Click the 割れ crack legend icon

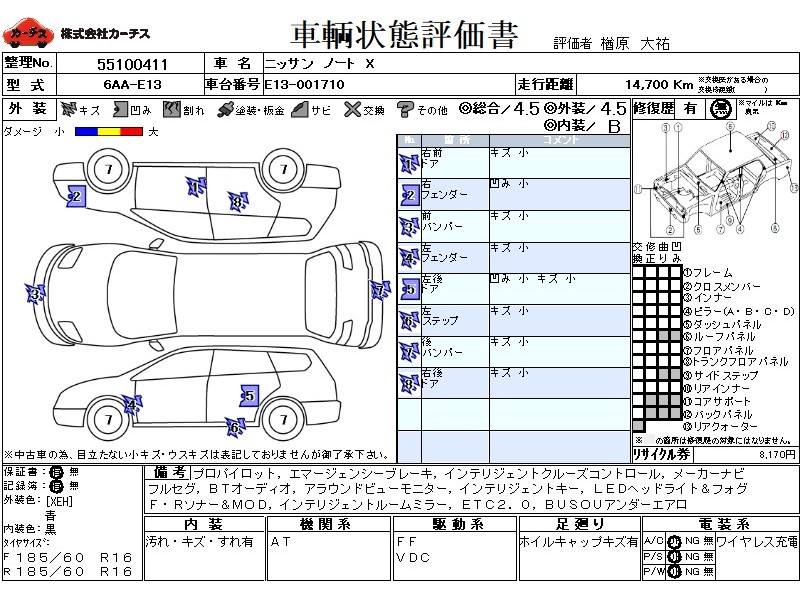171,110
